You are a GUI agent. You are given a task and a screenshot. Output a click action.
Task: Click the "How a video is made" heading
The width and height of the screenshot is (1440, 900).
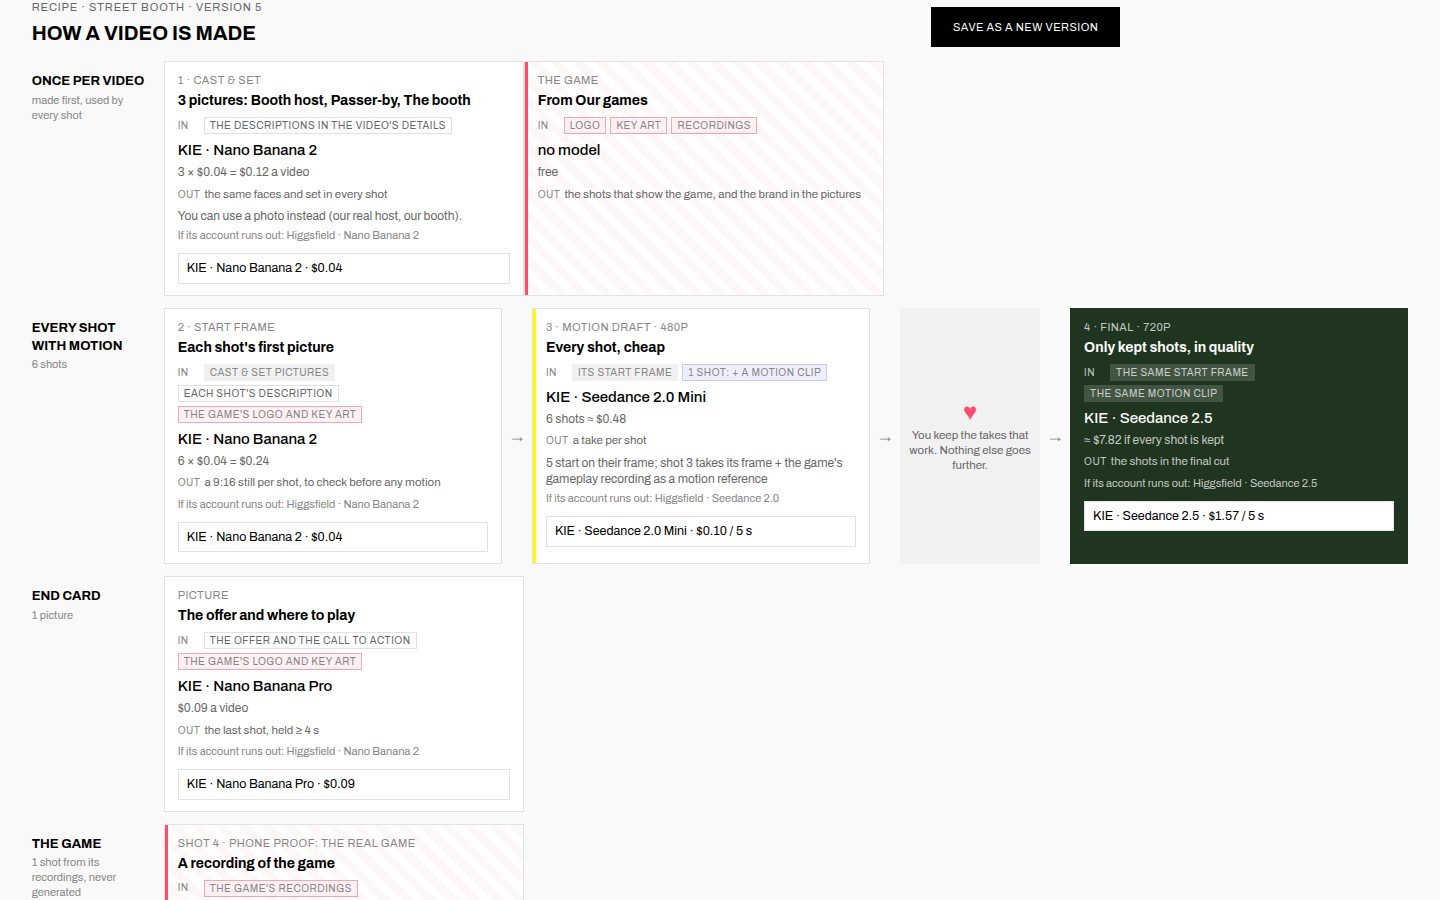[x=144, y=33]
